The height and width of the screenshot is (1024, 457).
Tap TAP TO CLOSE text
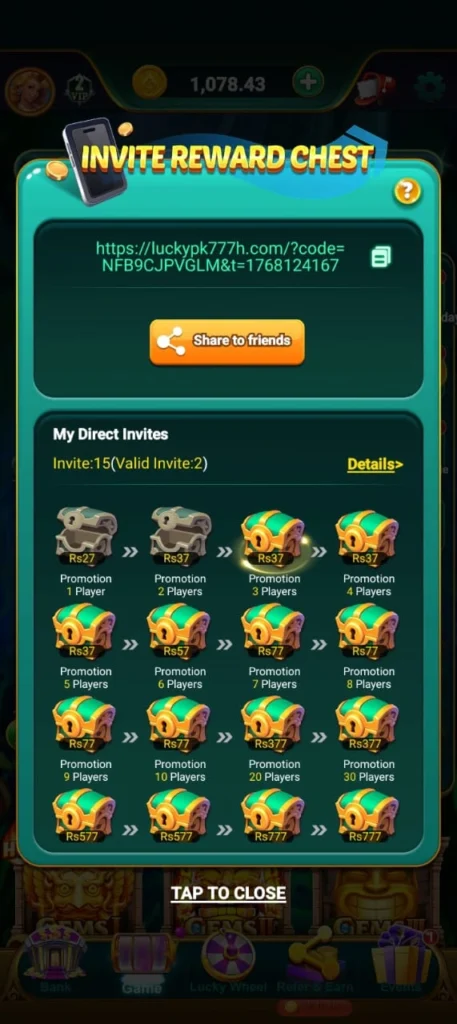(228, 893)
